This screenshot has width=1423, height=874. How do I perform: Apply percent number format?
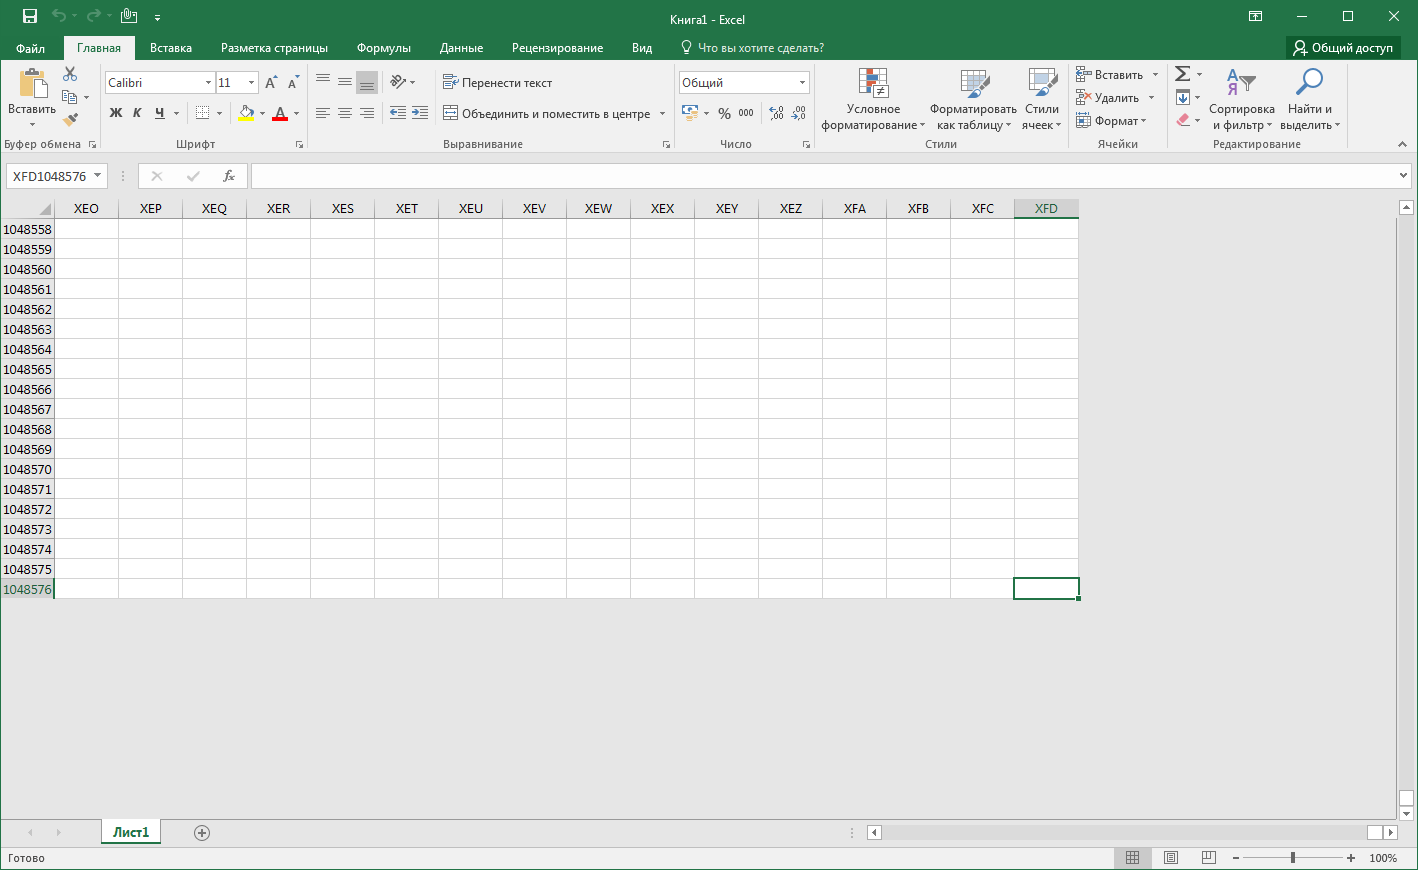724,113
